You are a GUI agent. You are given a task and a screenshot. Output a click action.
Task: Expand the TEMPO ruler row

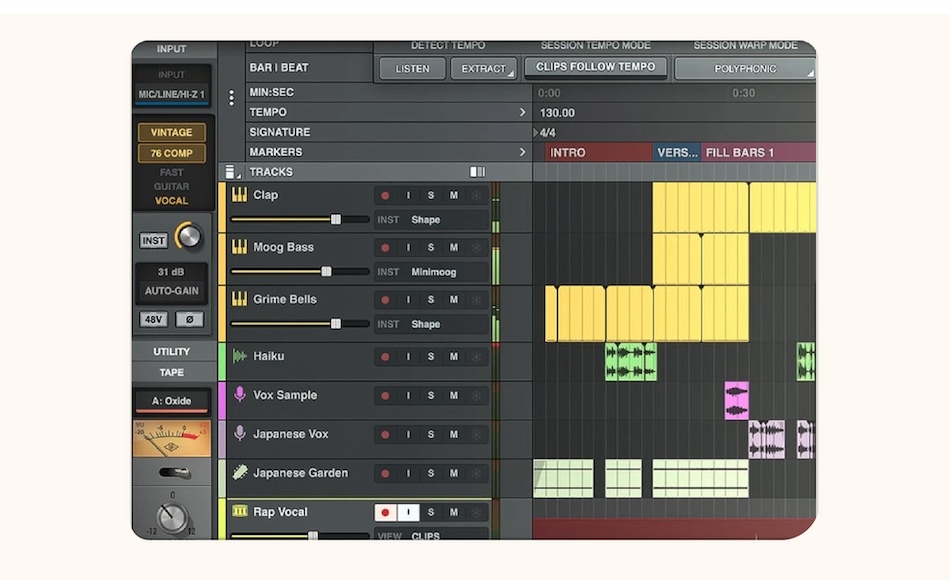pyautogui.click(x=522, y=113)
